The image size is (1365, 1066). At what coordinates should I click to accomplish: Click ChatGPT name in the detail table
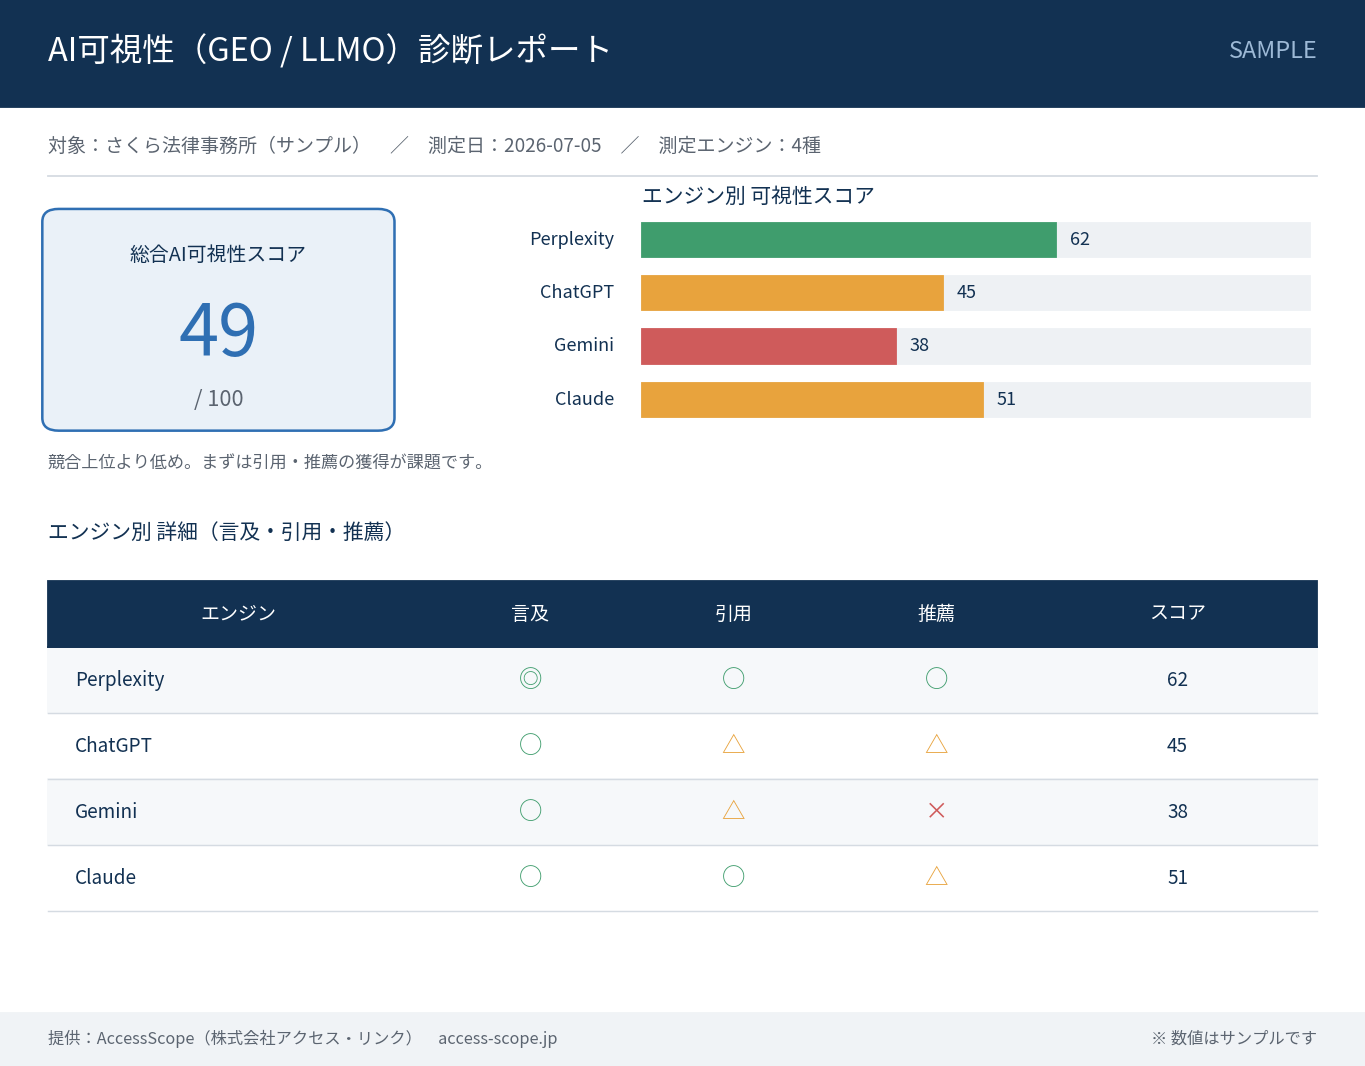pos(113,745)
